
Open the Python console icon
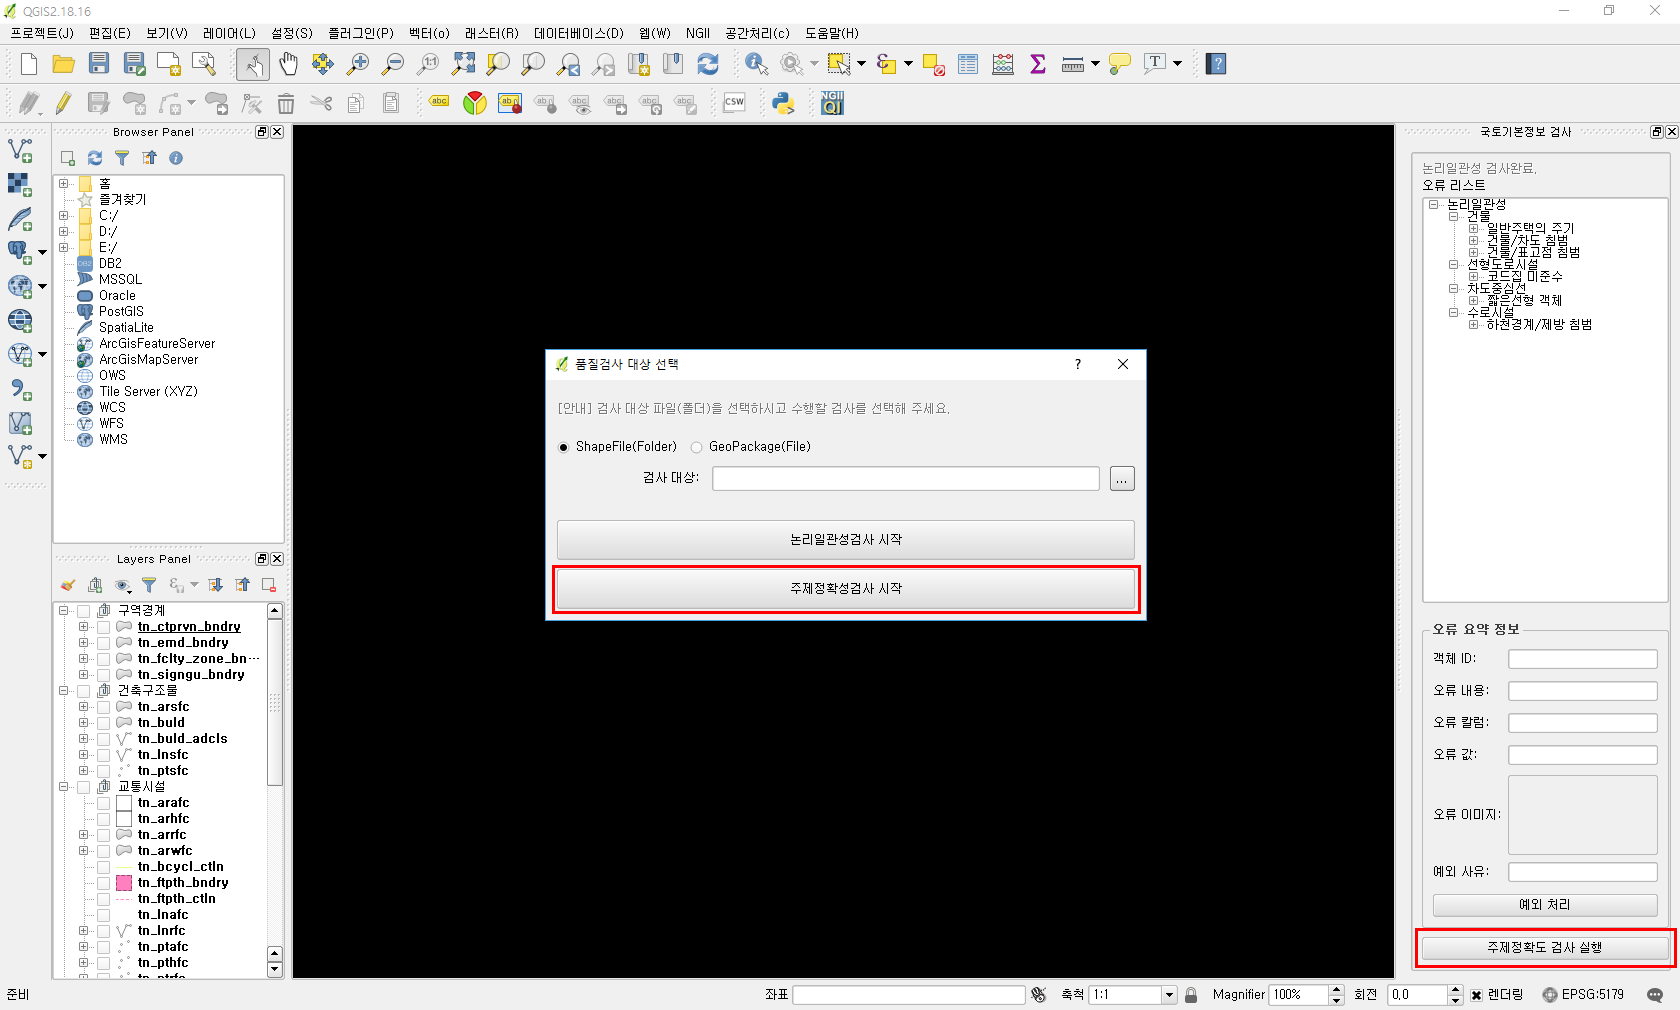tap(783, 103)
